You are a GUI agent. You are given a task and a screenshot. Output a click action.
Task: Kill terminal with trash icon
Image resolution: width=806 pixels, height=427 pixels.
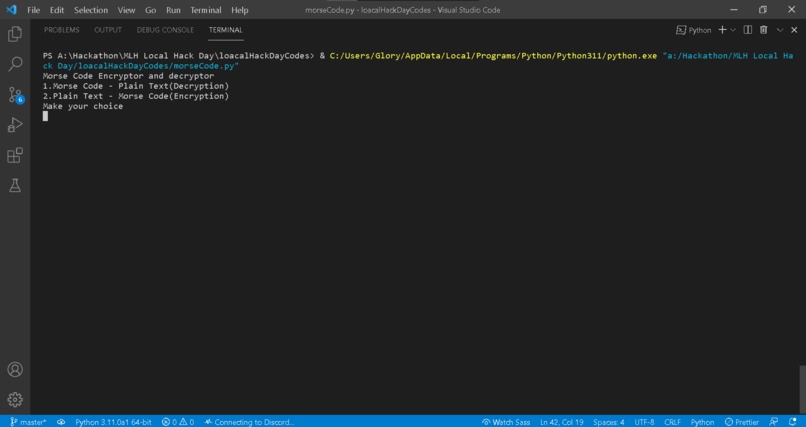click(x=764, y=30)
